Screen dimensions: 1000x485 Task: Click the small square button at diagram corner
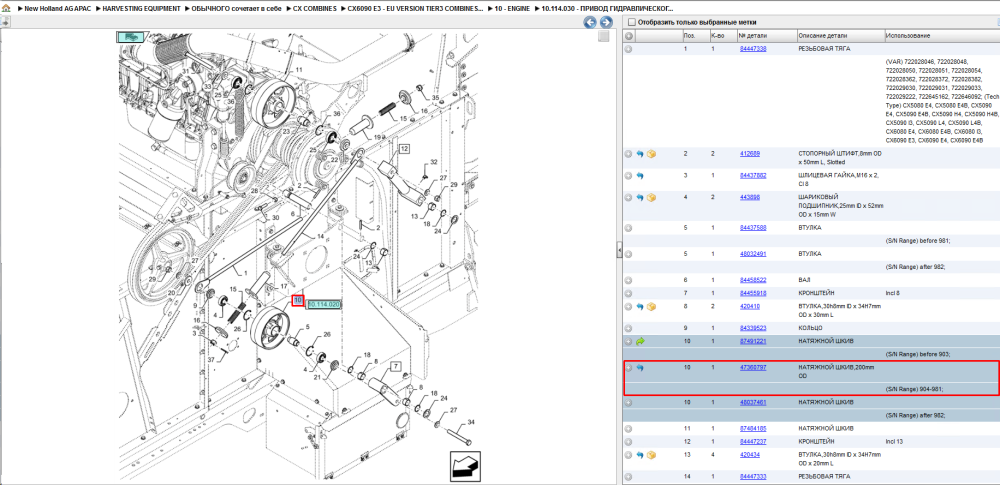(x=603, y=37)
